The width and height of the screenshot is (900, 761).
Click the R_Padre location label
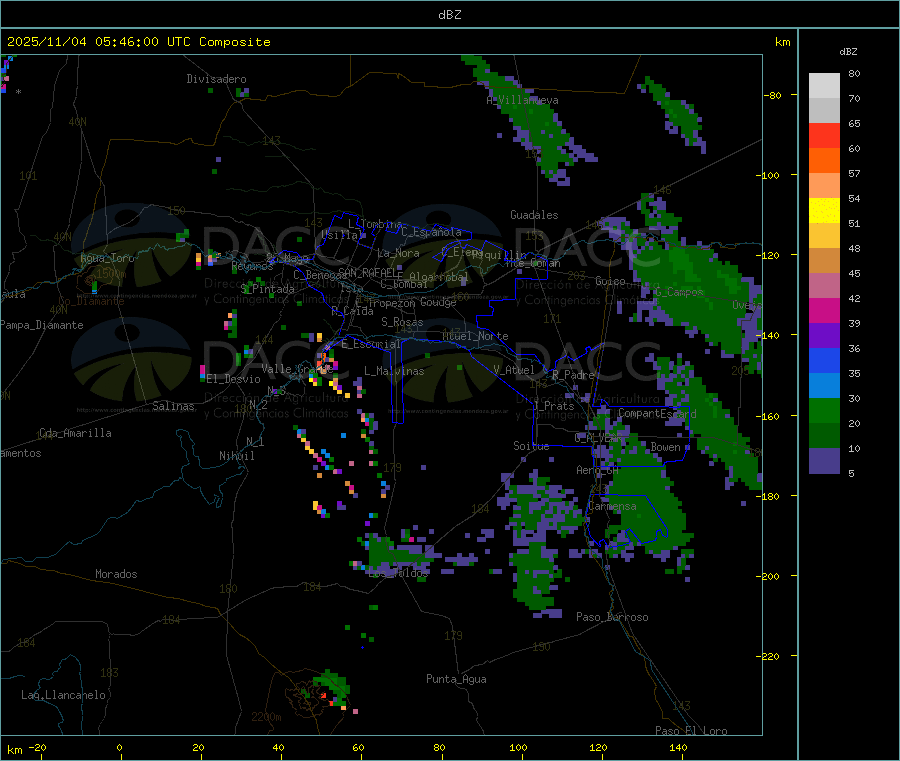pyautogui.click(x=573, y=375)
